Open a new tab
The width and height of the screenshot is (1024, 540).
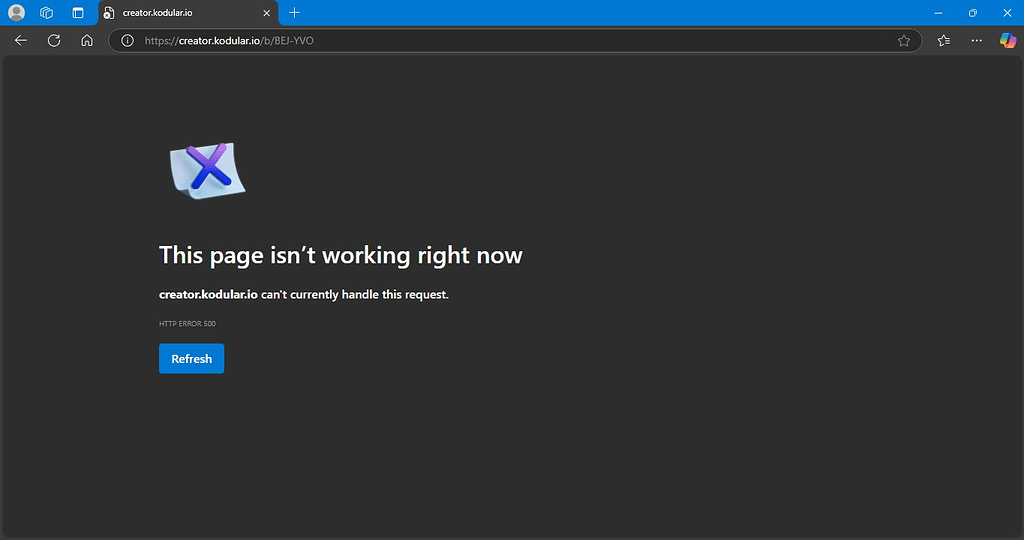click(x=295, y=13)
